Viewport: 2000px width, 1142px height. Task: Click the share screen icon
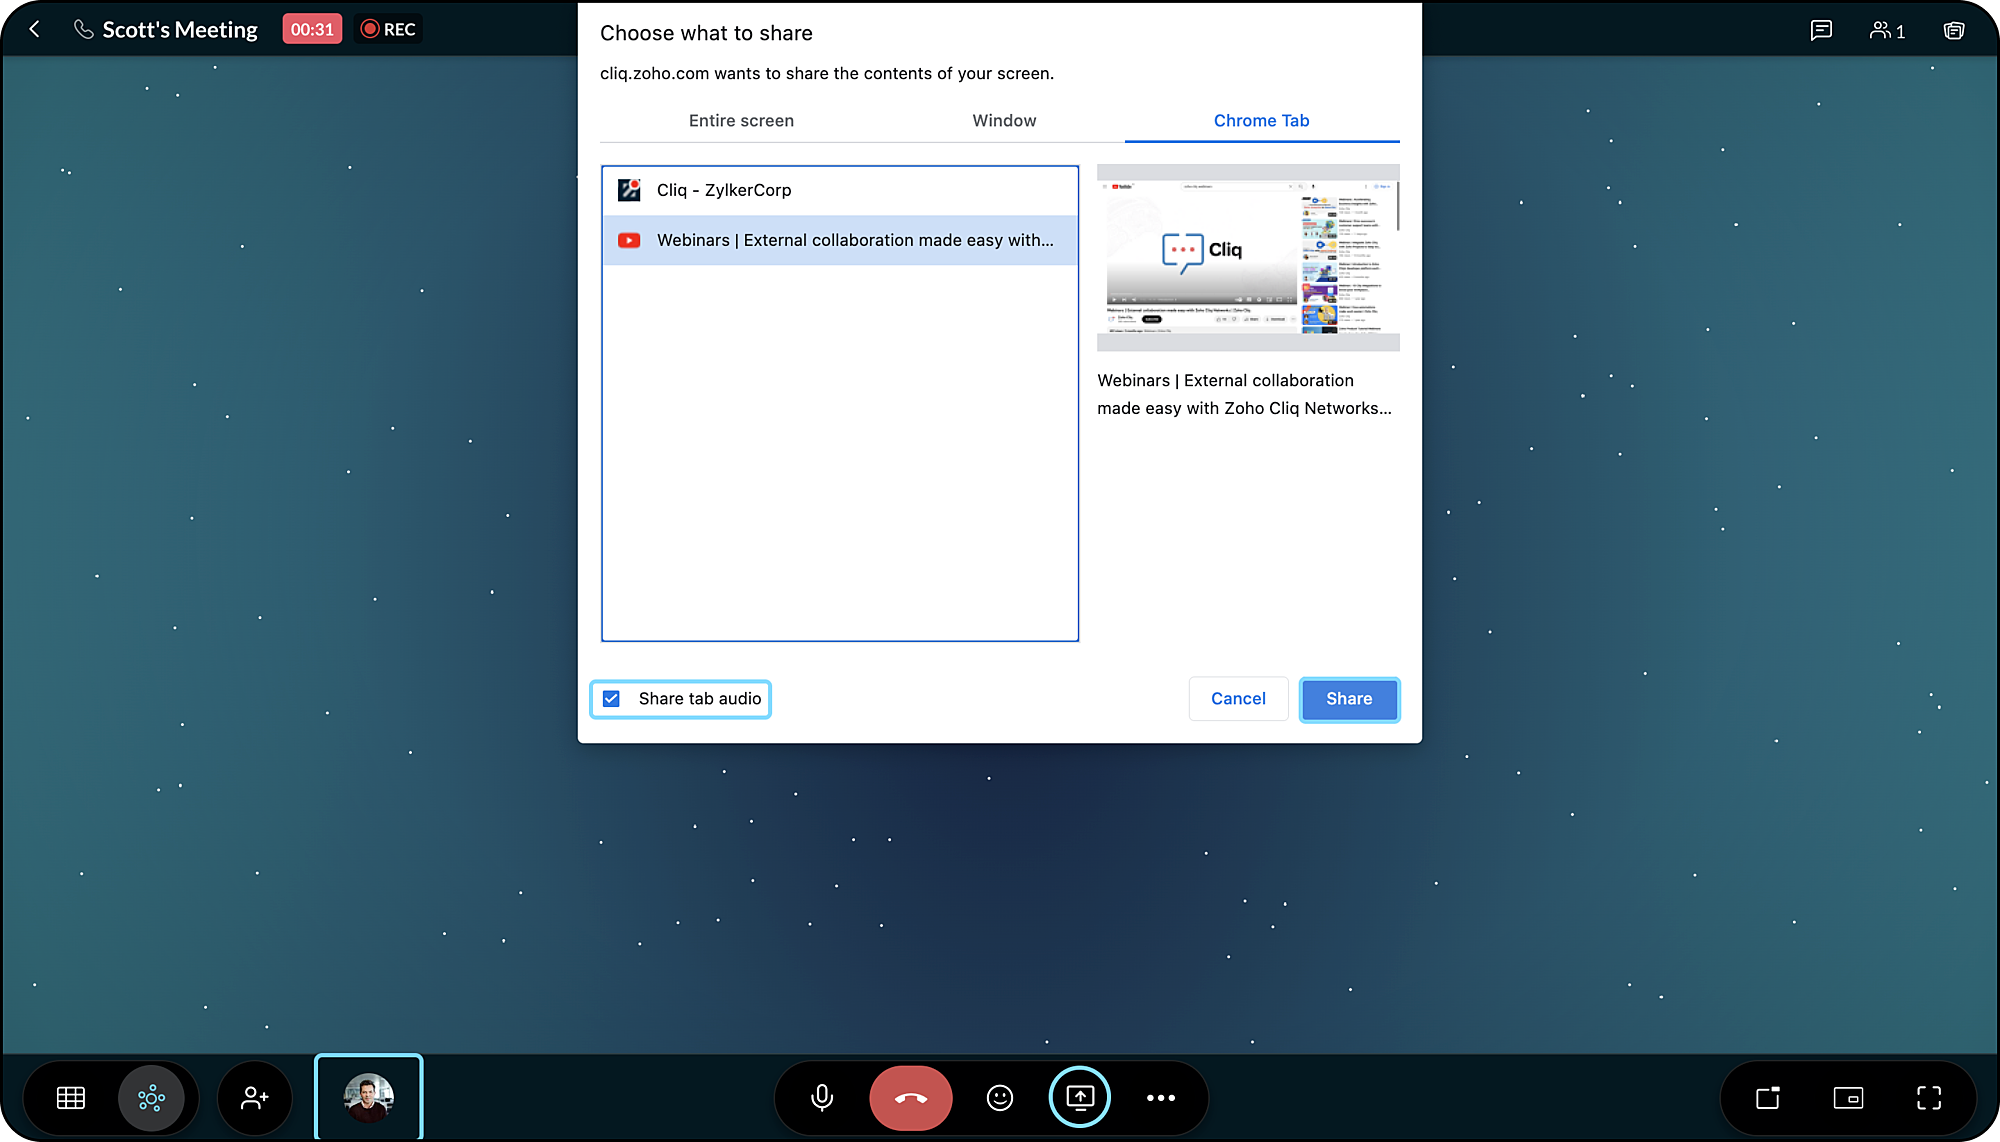click(x=1080, y=1097)
